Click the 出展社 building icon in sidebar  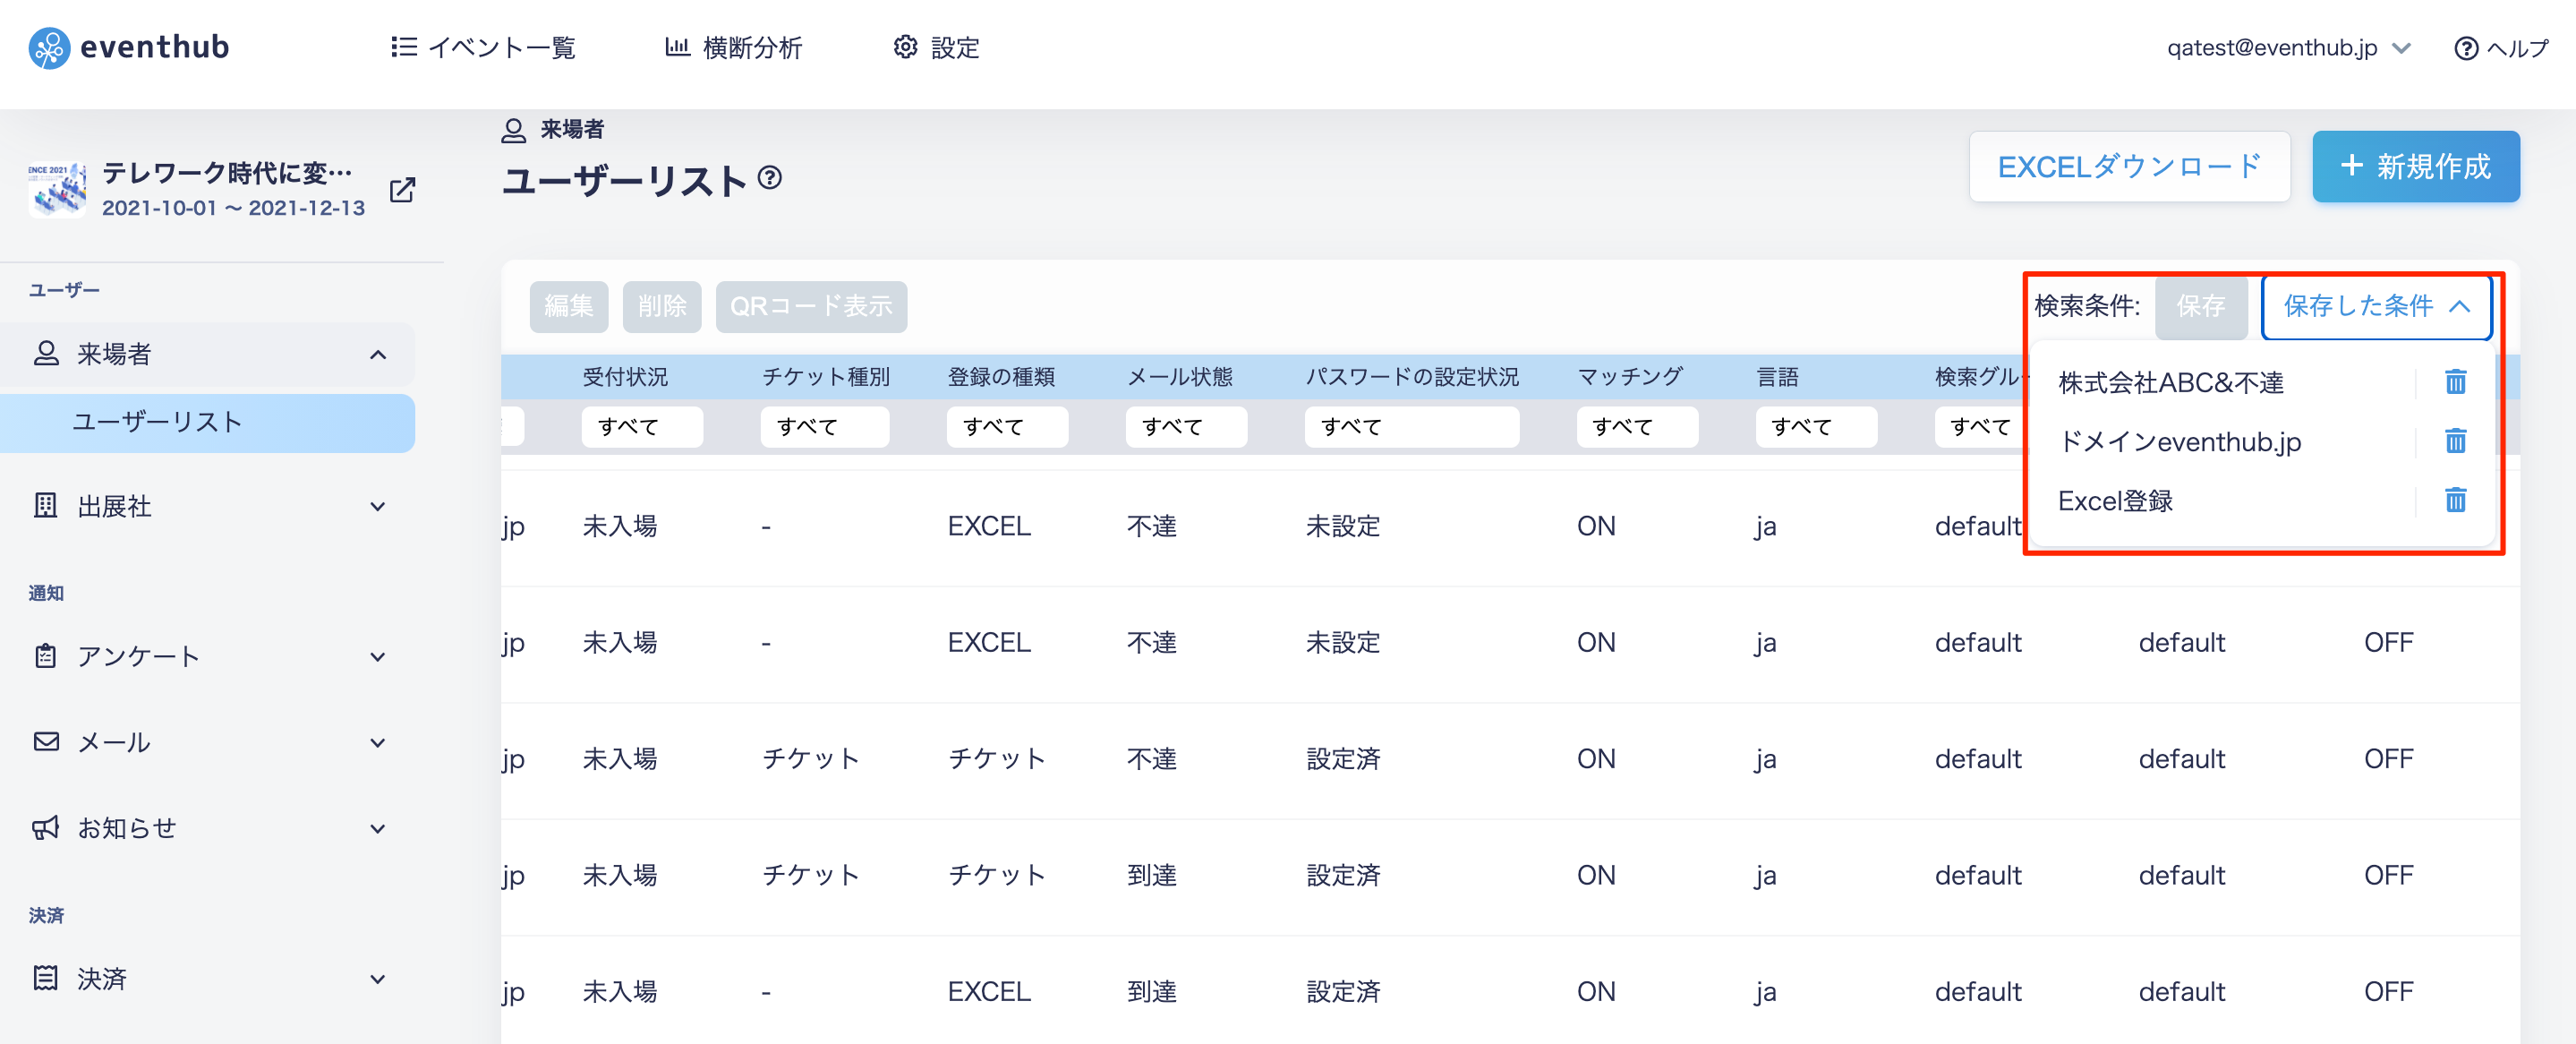46,506
